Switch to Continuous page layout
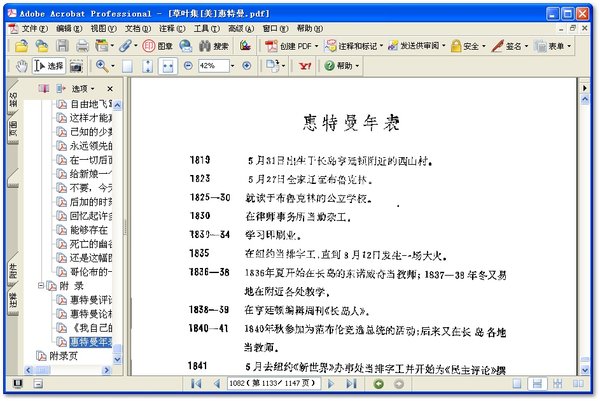 pos(537,383)
